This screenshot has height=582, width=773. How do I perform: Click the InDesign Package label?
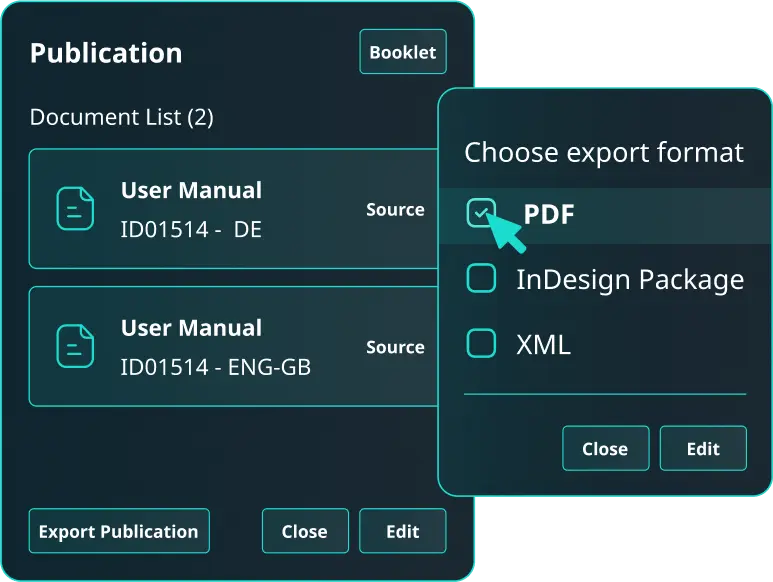(x=630, y=280)
